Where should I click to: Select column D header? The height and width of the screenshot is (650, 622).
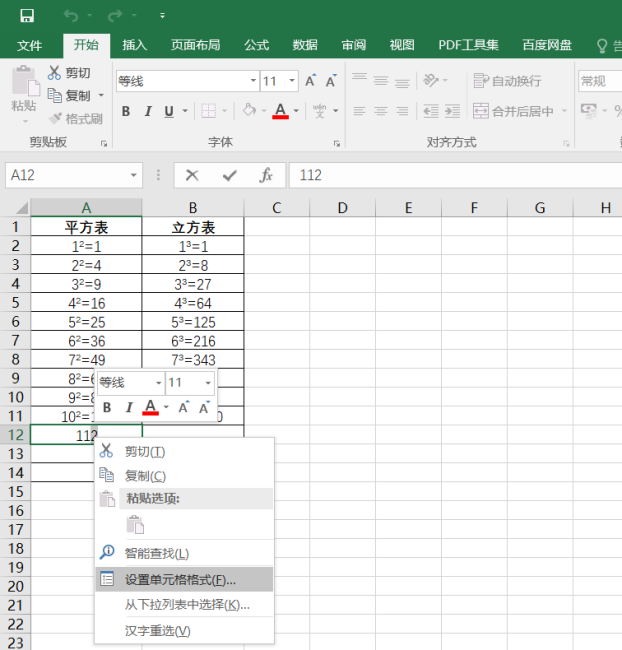point(343,207)
